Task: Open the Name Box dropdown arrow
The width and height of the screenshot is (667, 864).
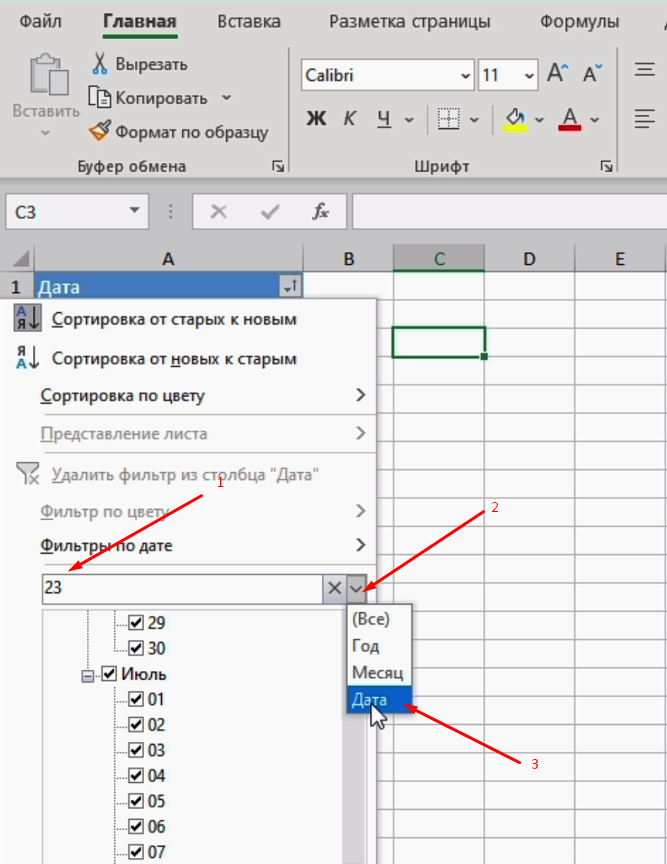Action: [134, 210]
